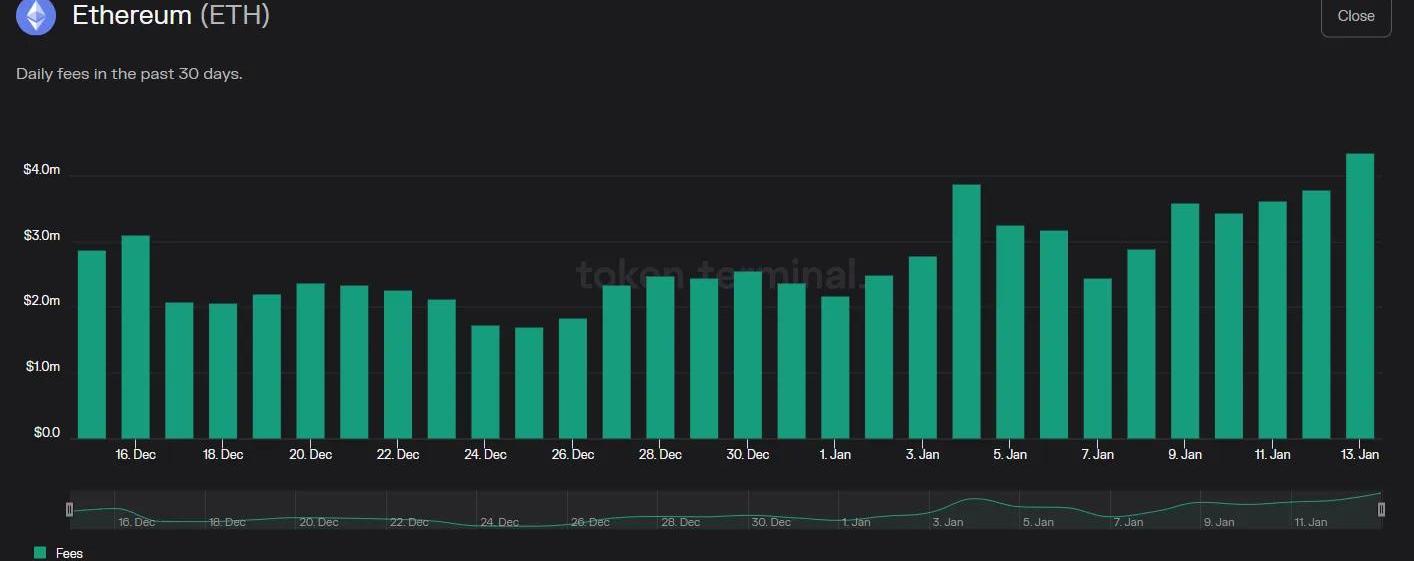1414x561 pixels.
Task: Click the lowest bar right after 24 Dec
Action: 529,383
